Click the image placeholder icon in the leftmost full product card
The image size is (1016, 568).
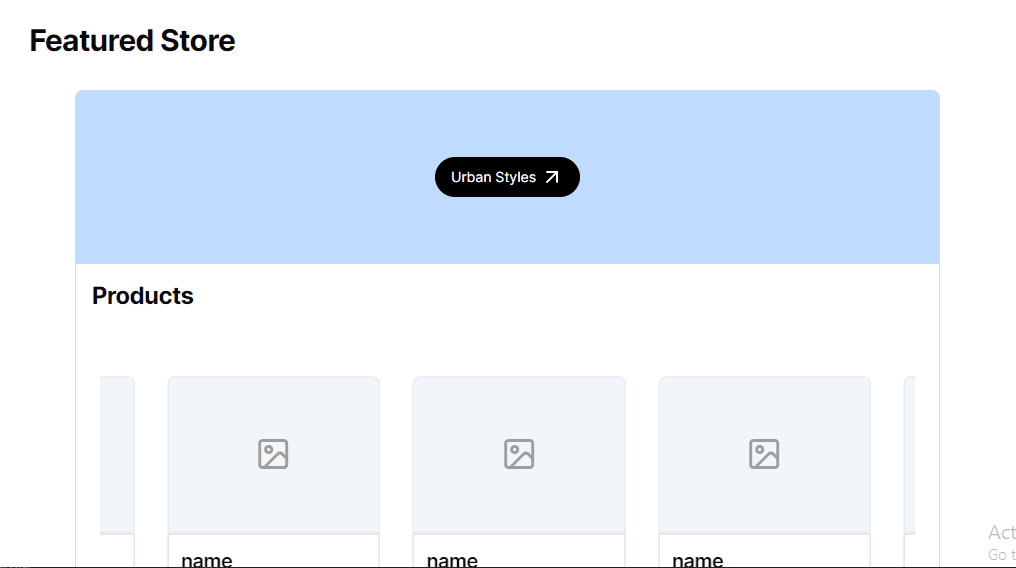coord(273,454)
